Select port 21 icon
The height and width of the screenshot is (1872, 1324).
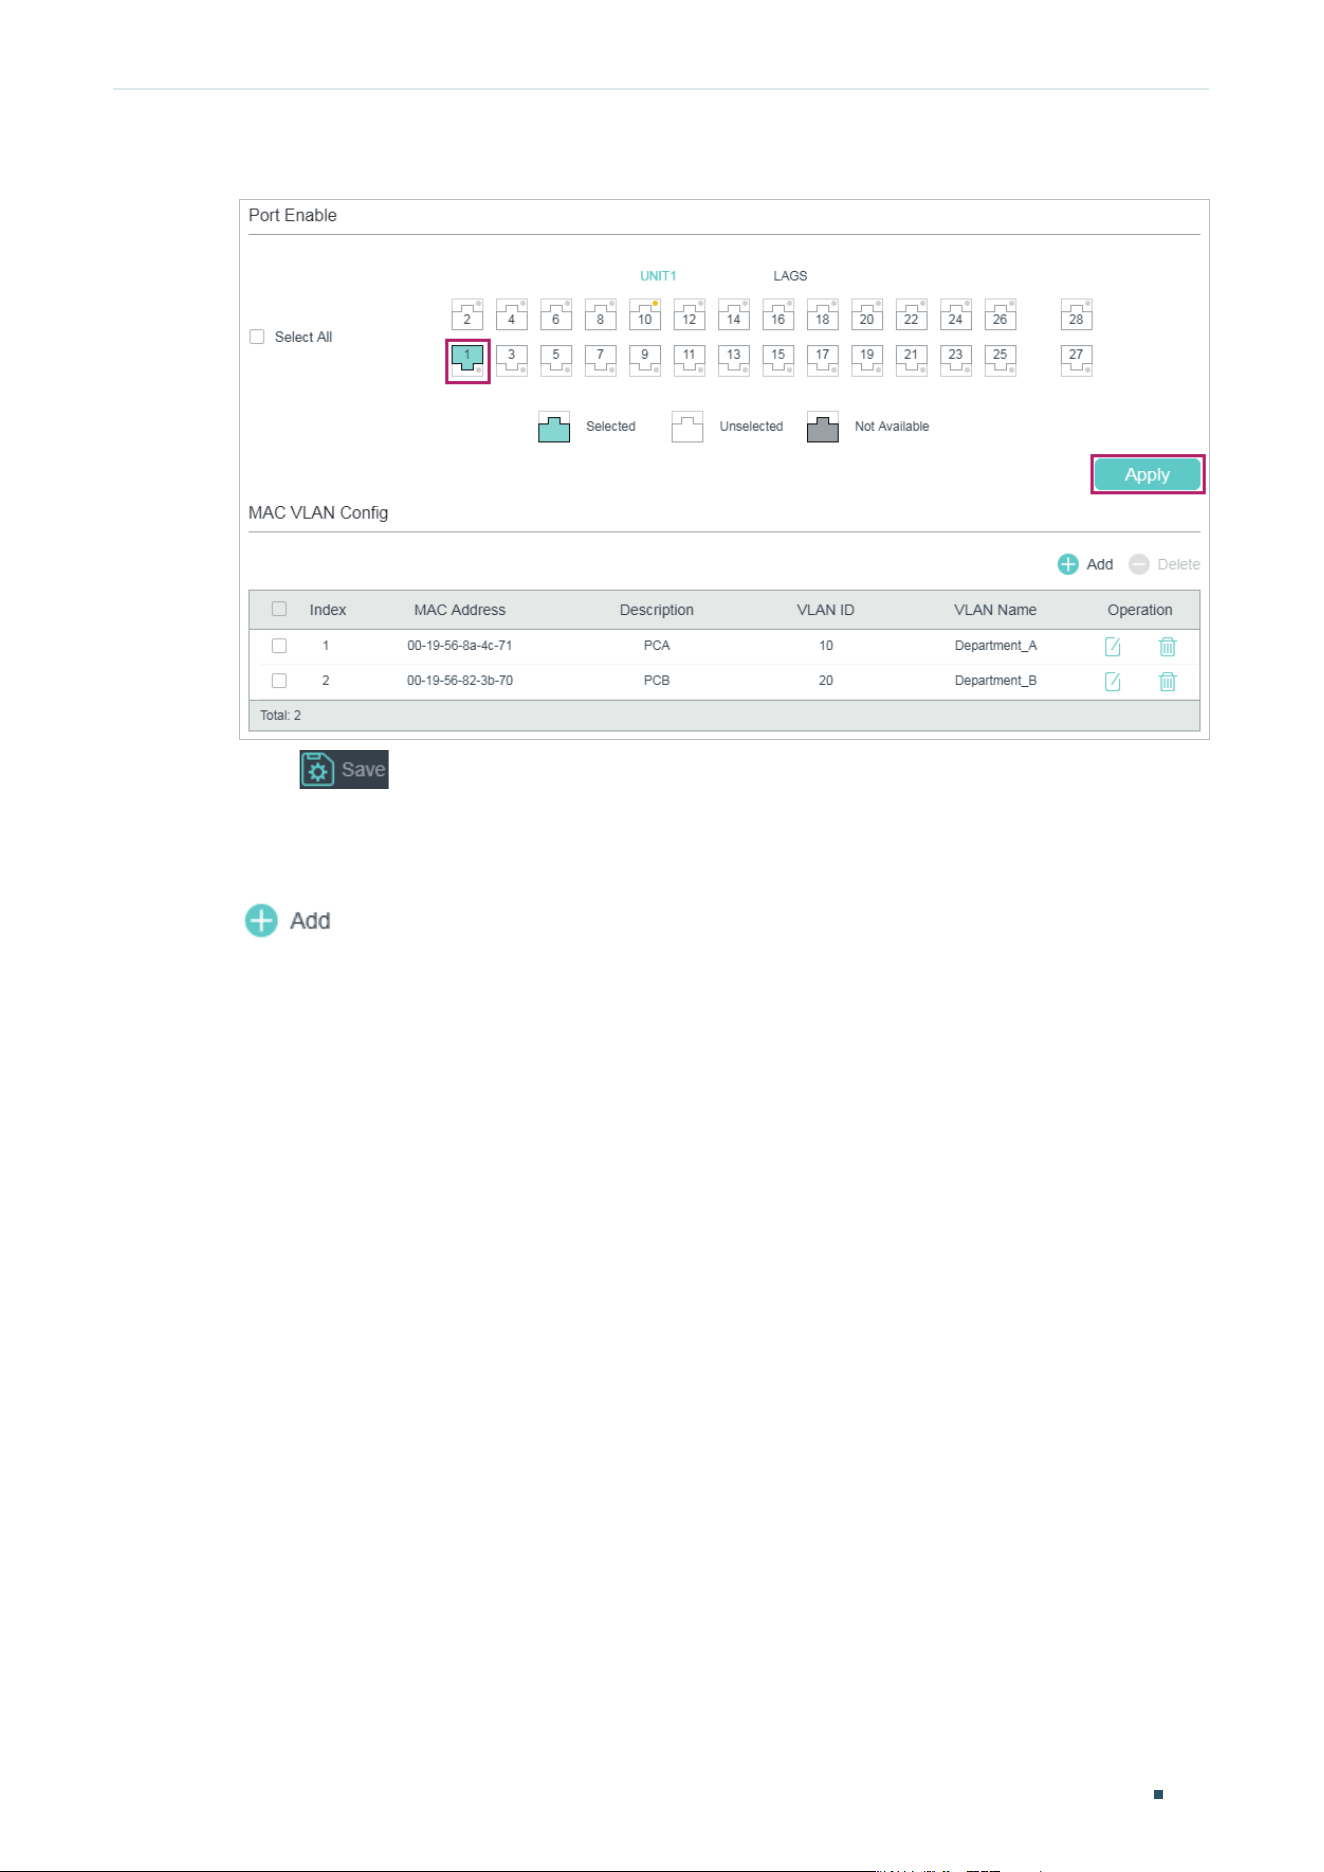pyautogui.click(x=911, y=360)
